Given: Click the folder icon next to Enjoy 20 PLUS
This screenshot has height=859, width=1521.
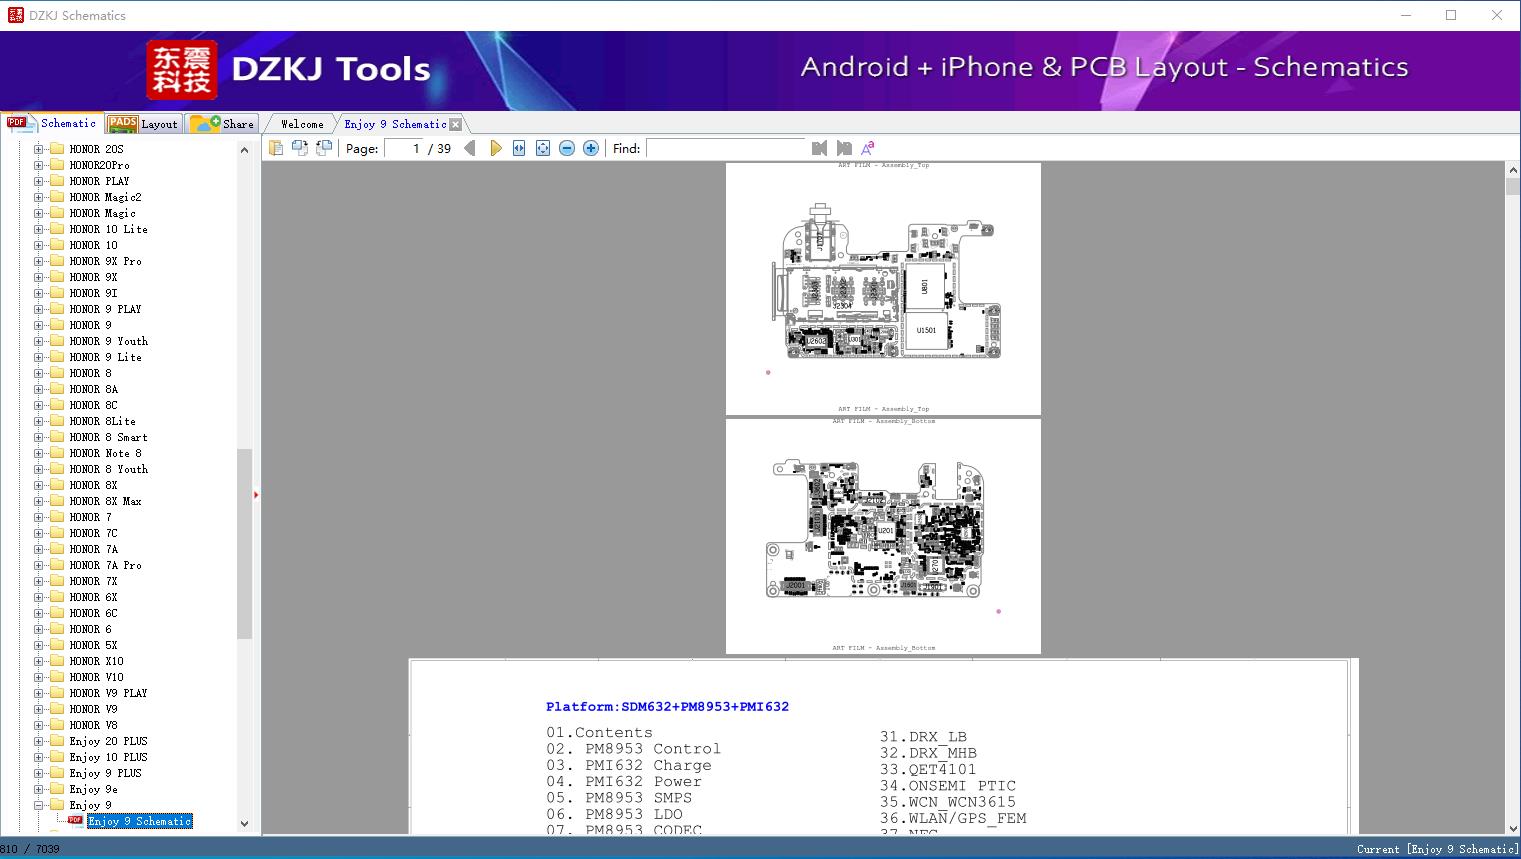Looking at the screenshot, I should [57, 741].
